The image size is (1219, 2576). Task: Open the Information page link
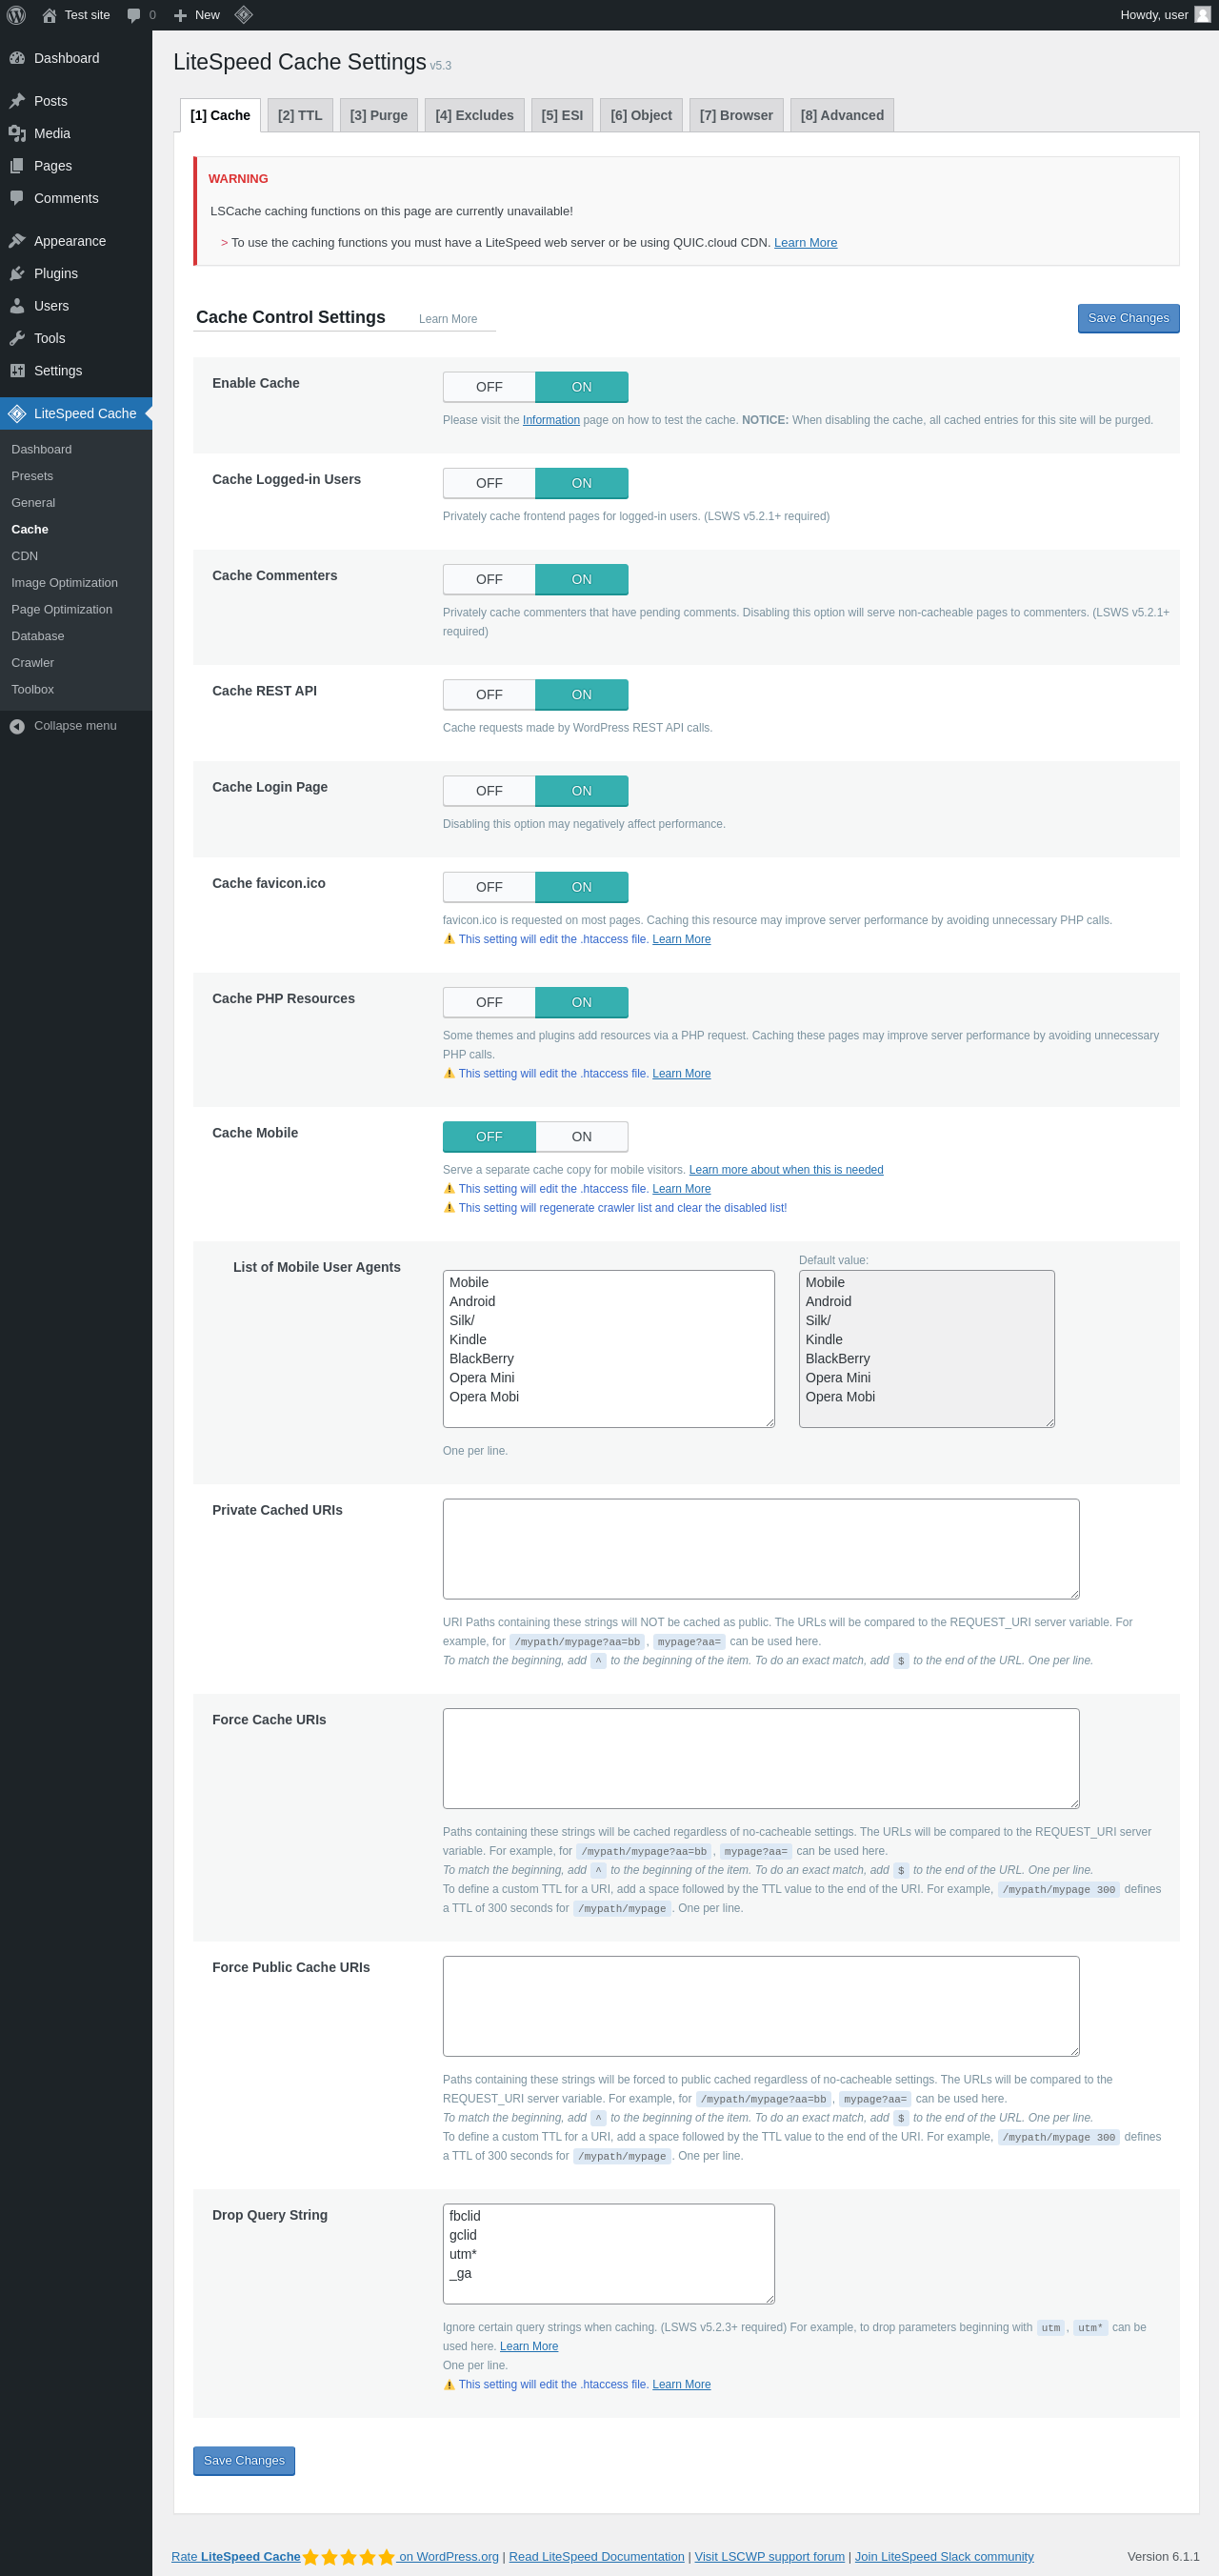coord(550,420)
